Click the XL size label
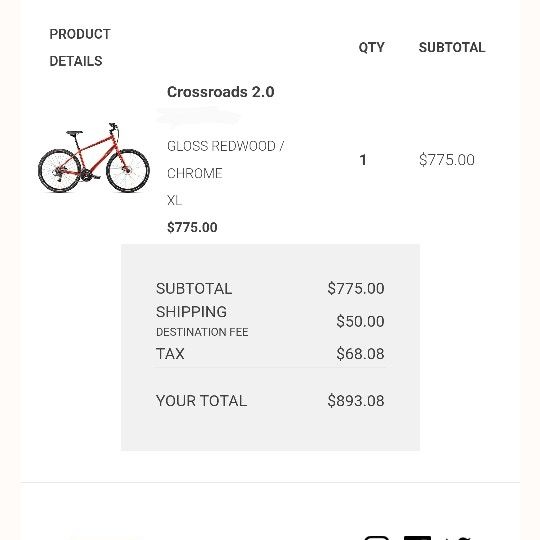540x540 pixels. pos(174,200)
